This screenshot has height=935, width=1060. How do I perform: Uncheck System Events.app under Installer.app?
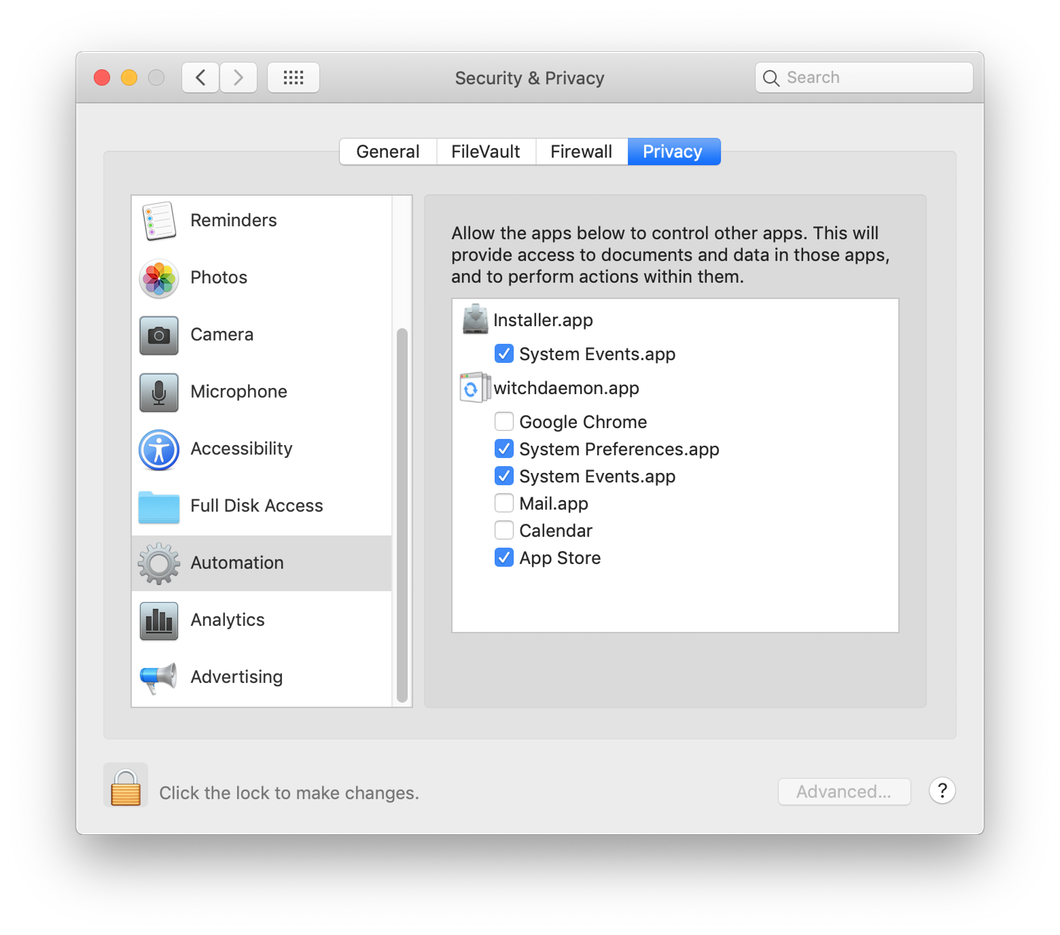[504, 354]
